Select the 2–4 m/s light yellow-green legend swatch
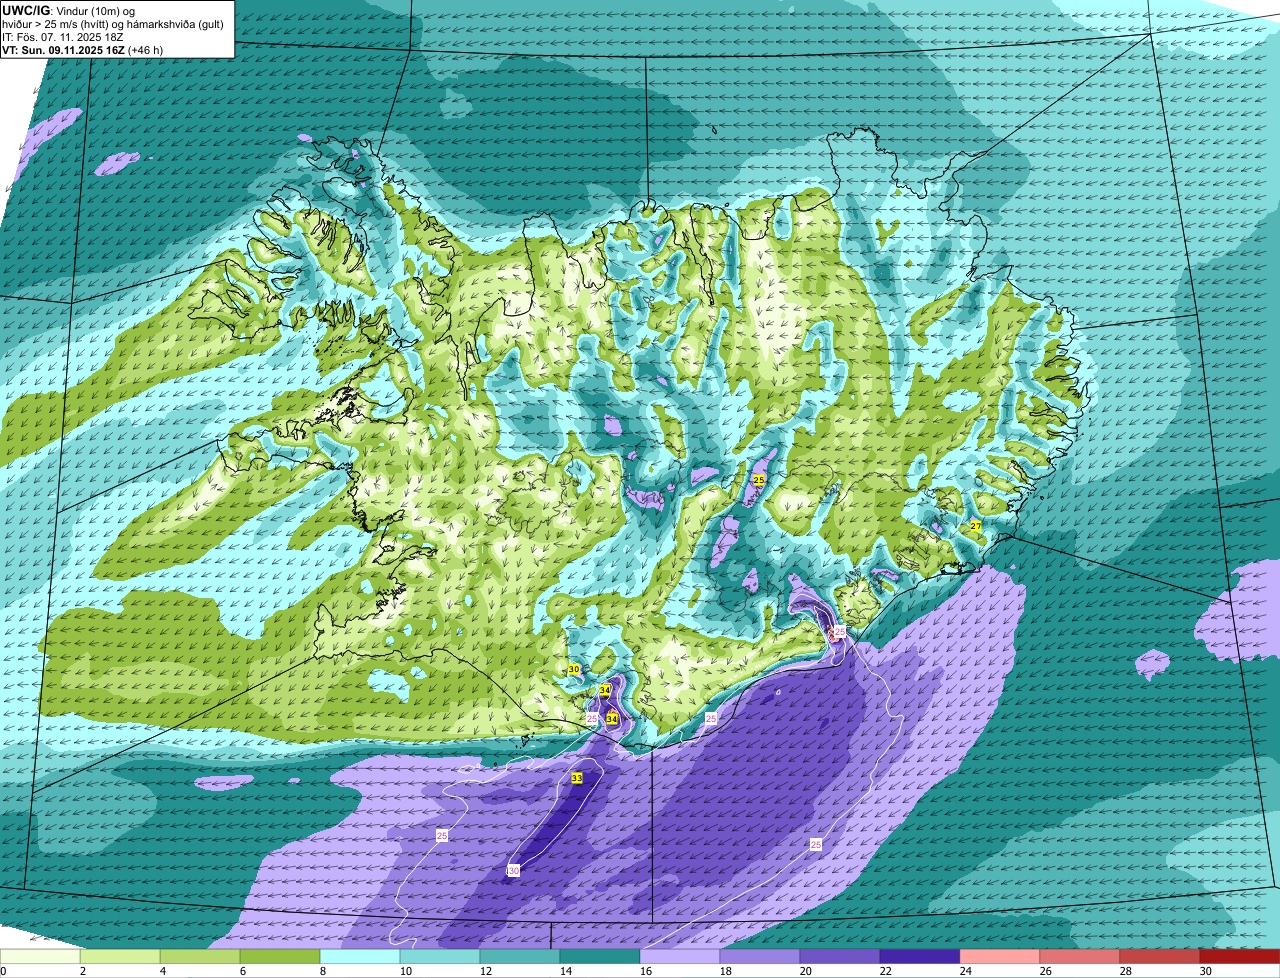Viewport: 1280px width, 978px height. (x=120, y=957)
